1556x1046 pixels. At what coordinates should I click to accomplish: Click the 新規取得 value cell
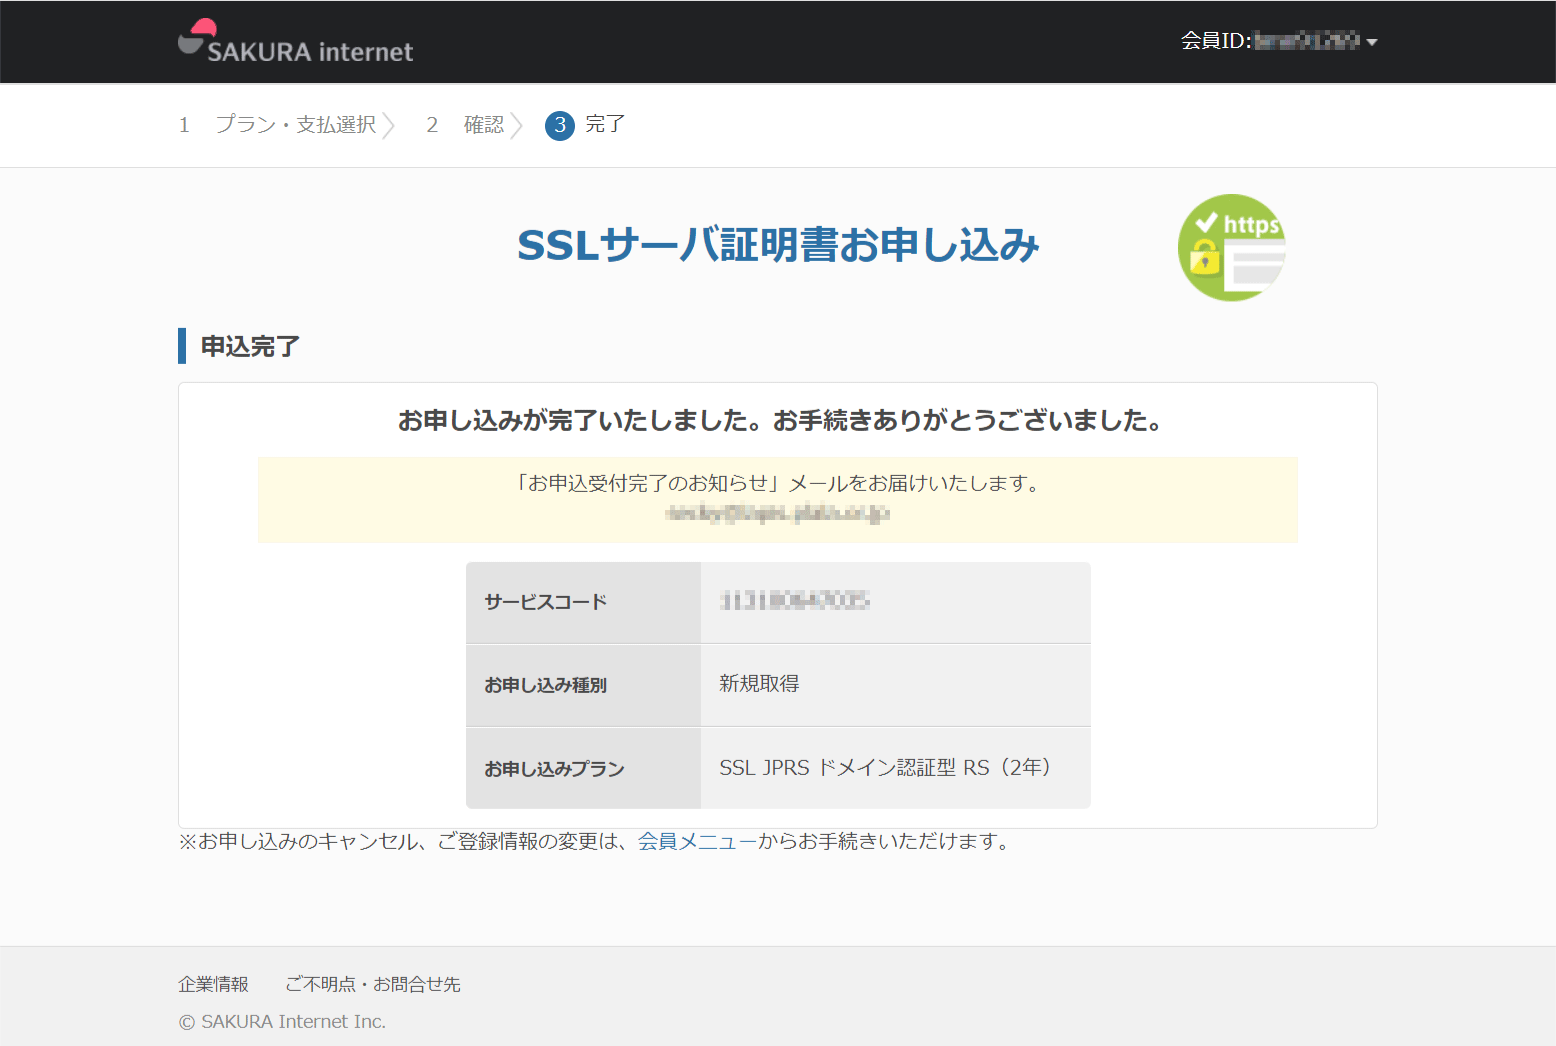point(896,685)
